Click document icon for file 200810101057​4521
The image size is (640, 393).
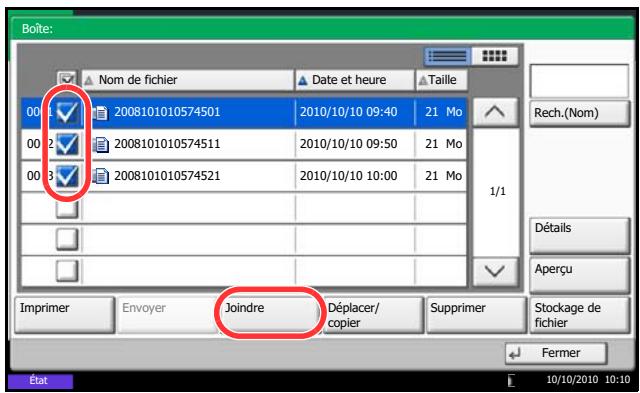click(100, 176)
